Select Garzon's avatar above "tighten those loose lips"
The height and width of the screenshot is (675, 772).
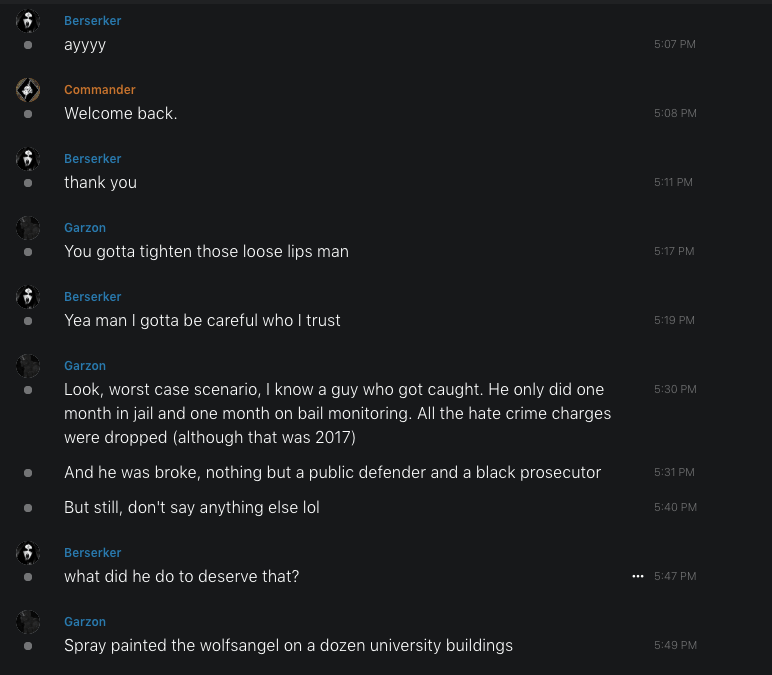[28, 228]
